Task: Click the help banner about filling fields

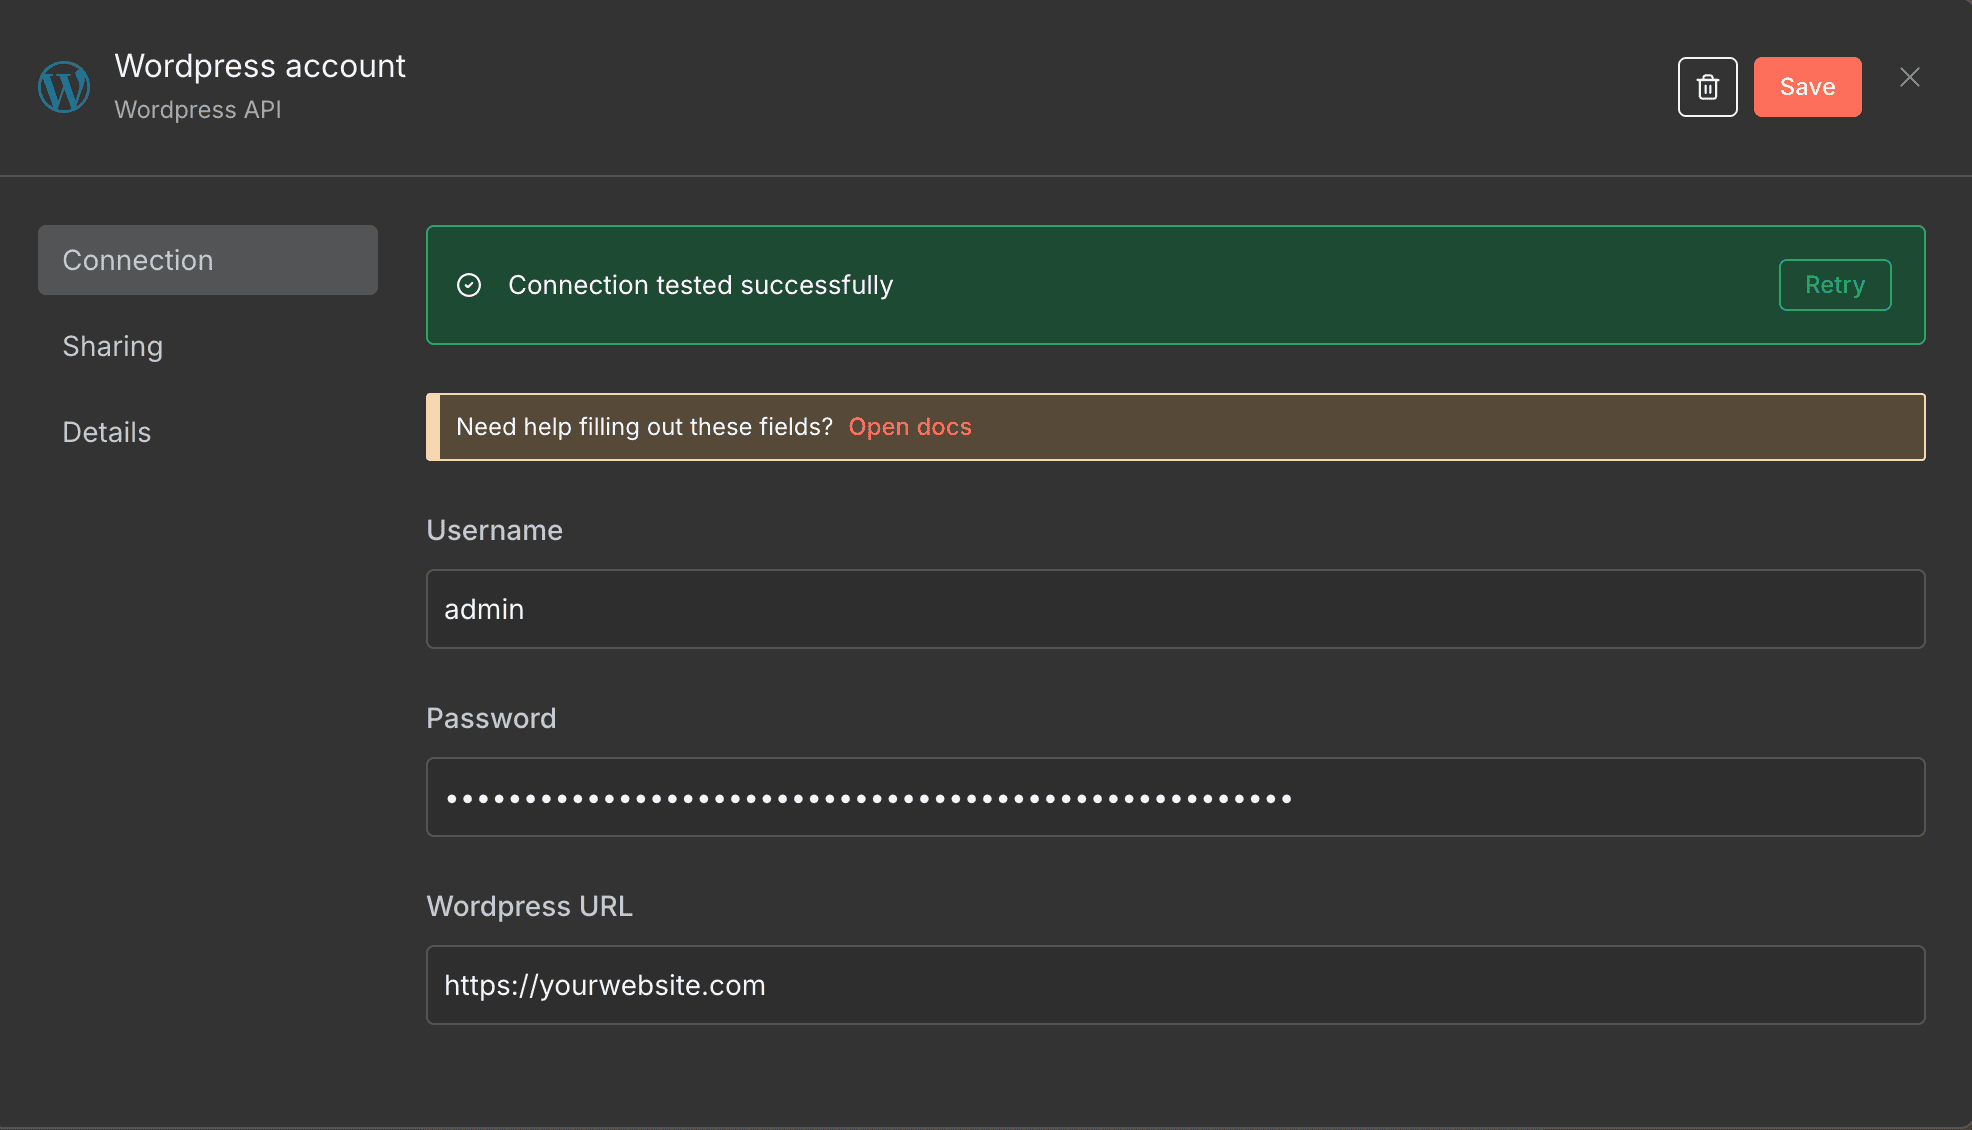Action: coord(1300,427)
